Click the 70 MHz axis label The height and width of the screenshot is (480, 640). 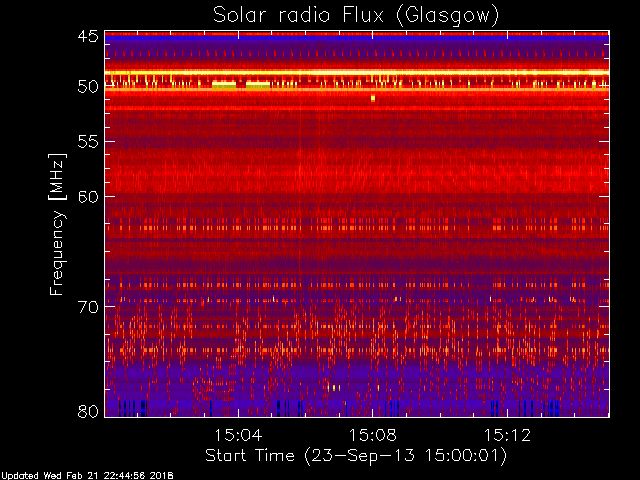[x=88, y=307]
